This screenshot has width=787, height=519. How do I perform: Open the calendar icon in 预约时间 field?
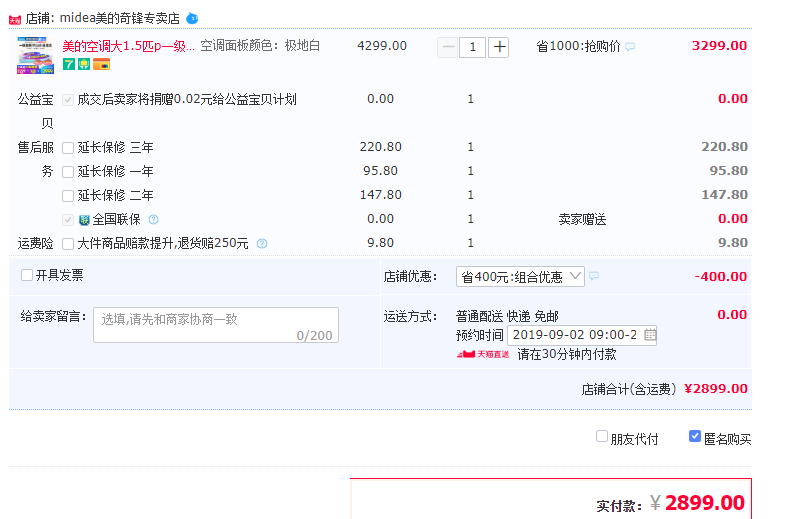[x=649, y=334]
